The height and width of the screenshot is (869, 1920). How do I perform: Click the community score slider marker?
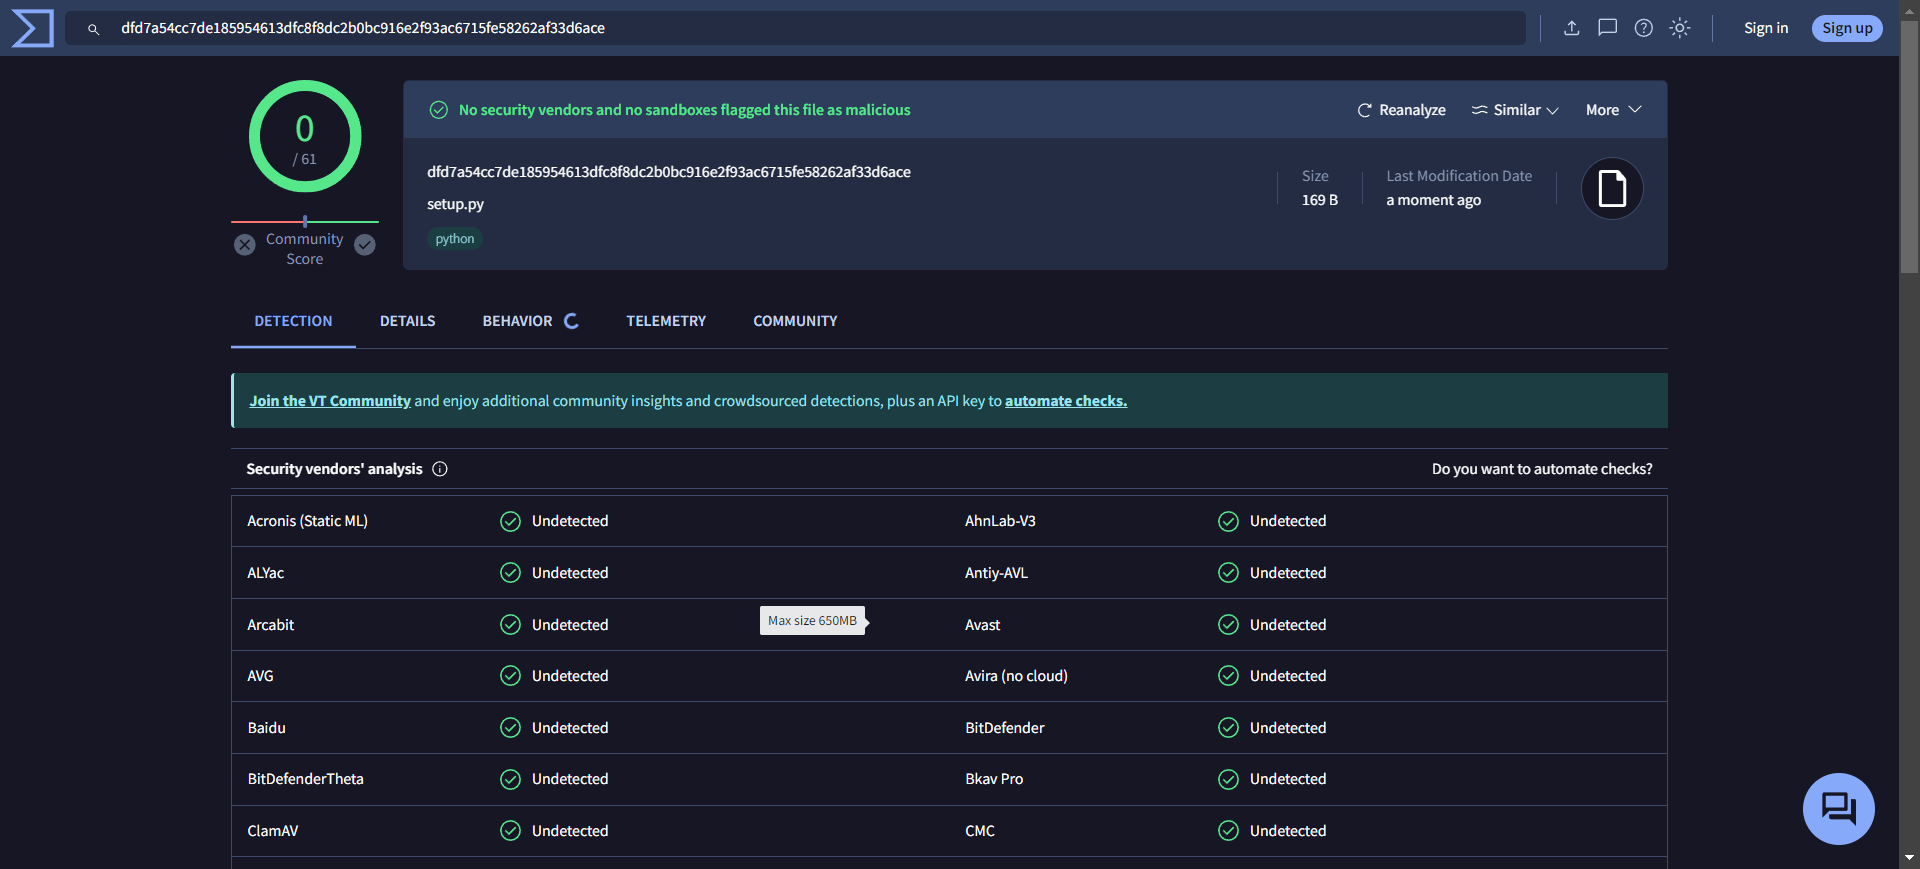point(305,221)
